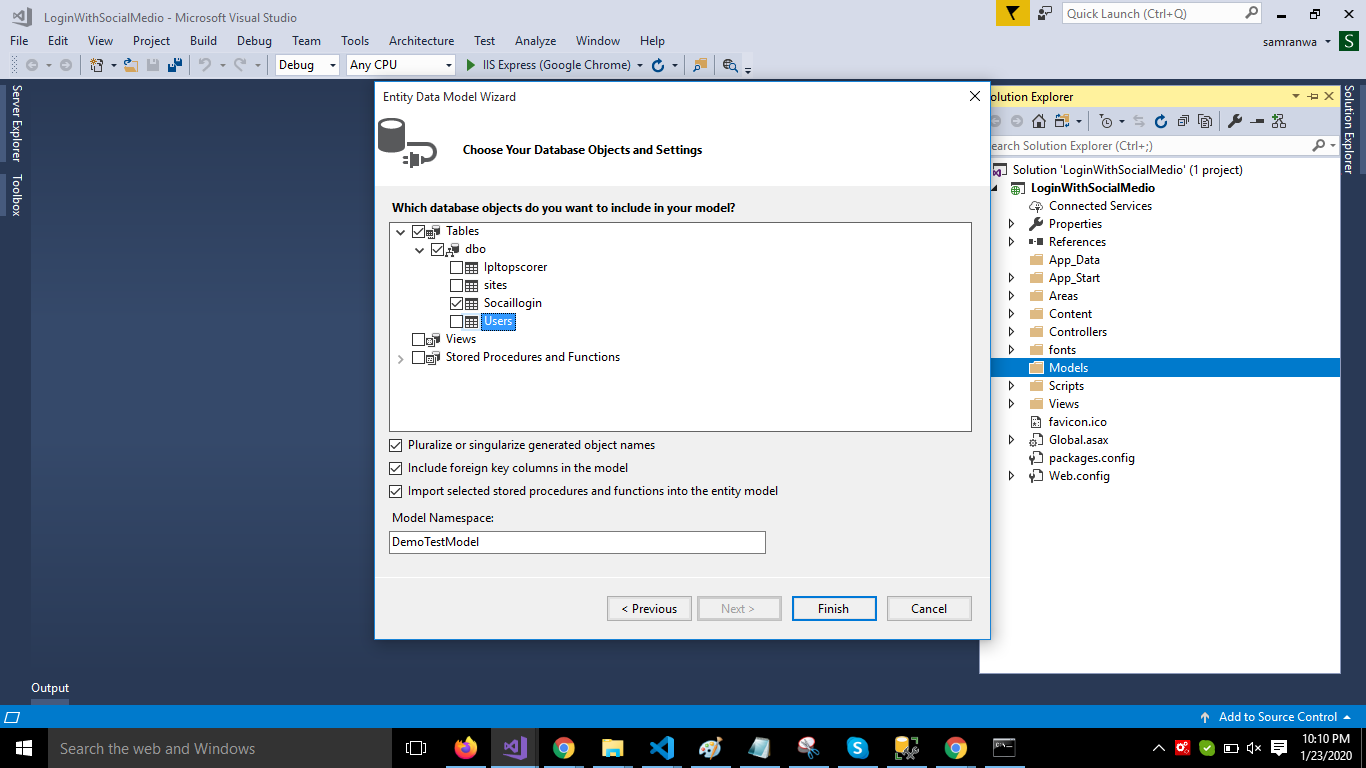Open the Any CPU platform dropdown
This screenshot has height=768, width=1366.
401,65
